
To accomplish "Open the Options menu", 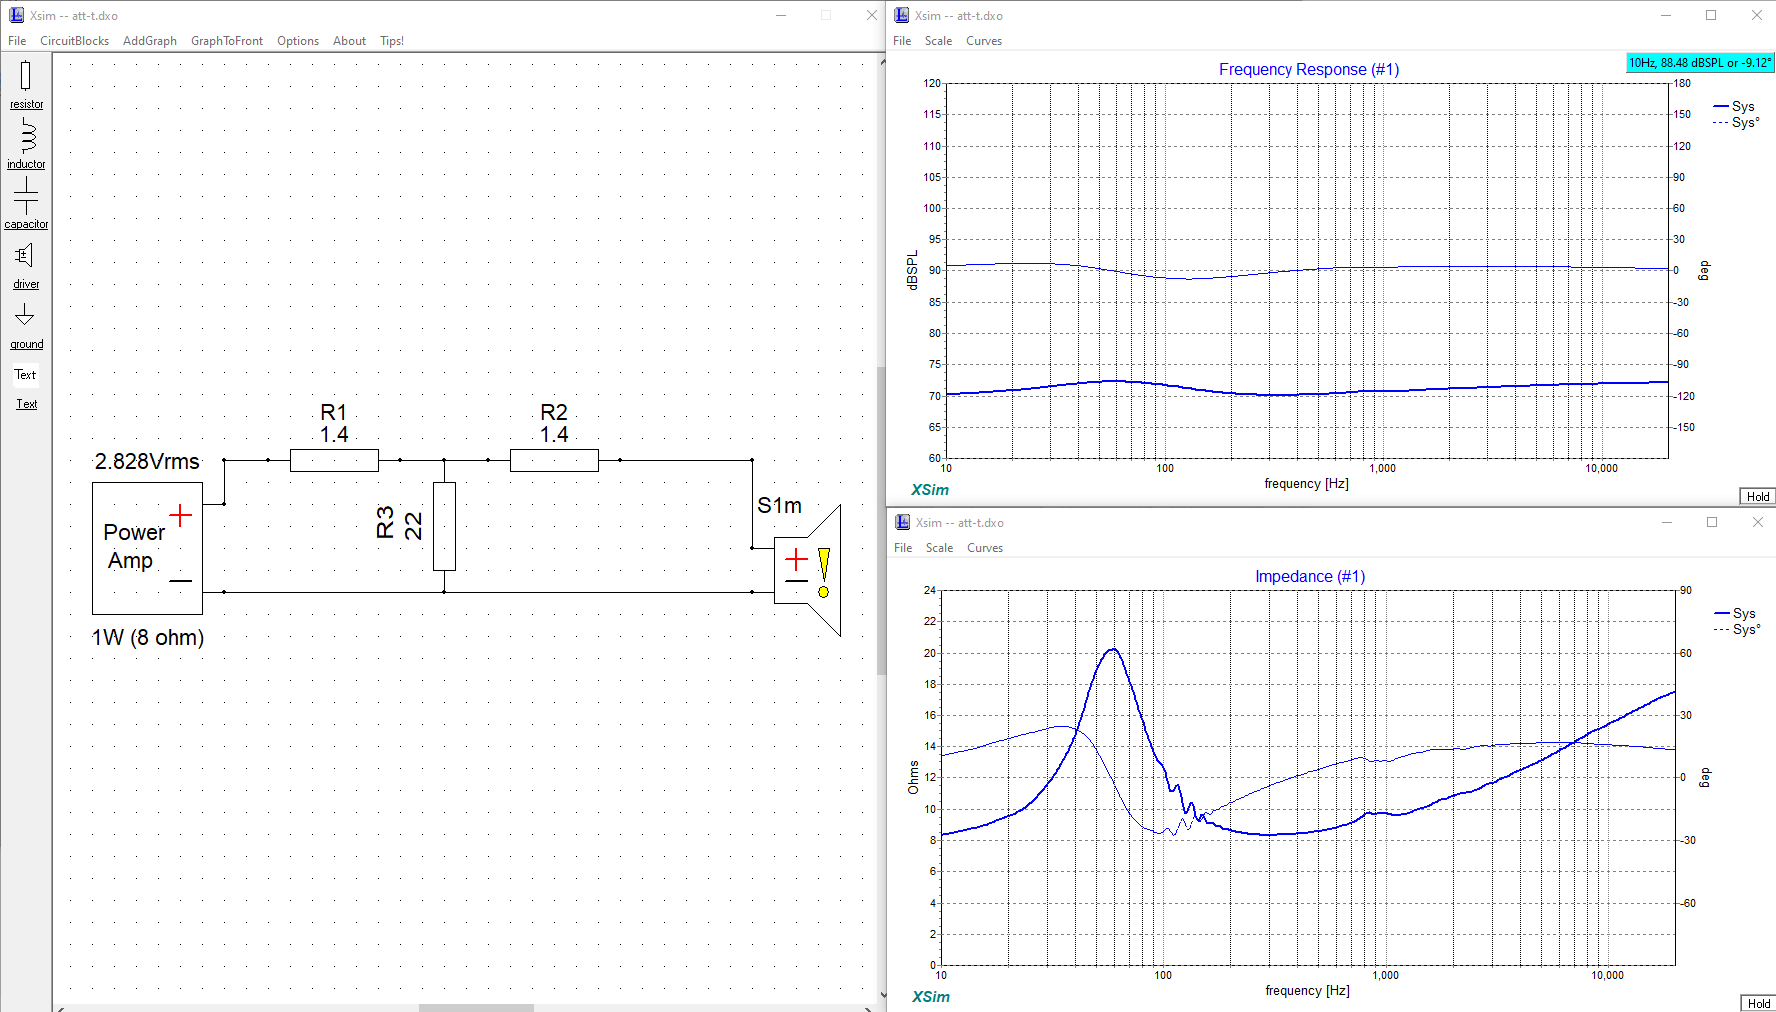I will [298, 41].
